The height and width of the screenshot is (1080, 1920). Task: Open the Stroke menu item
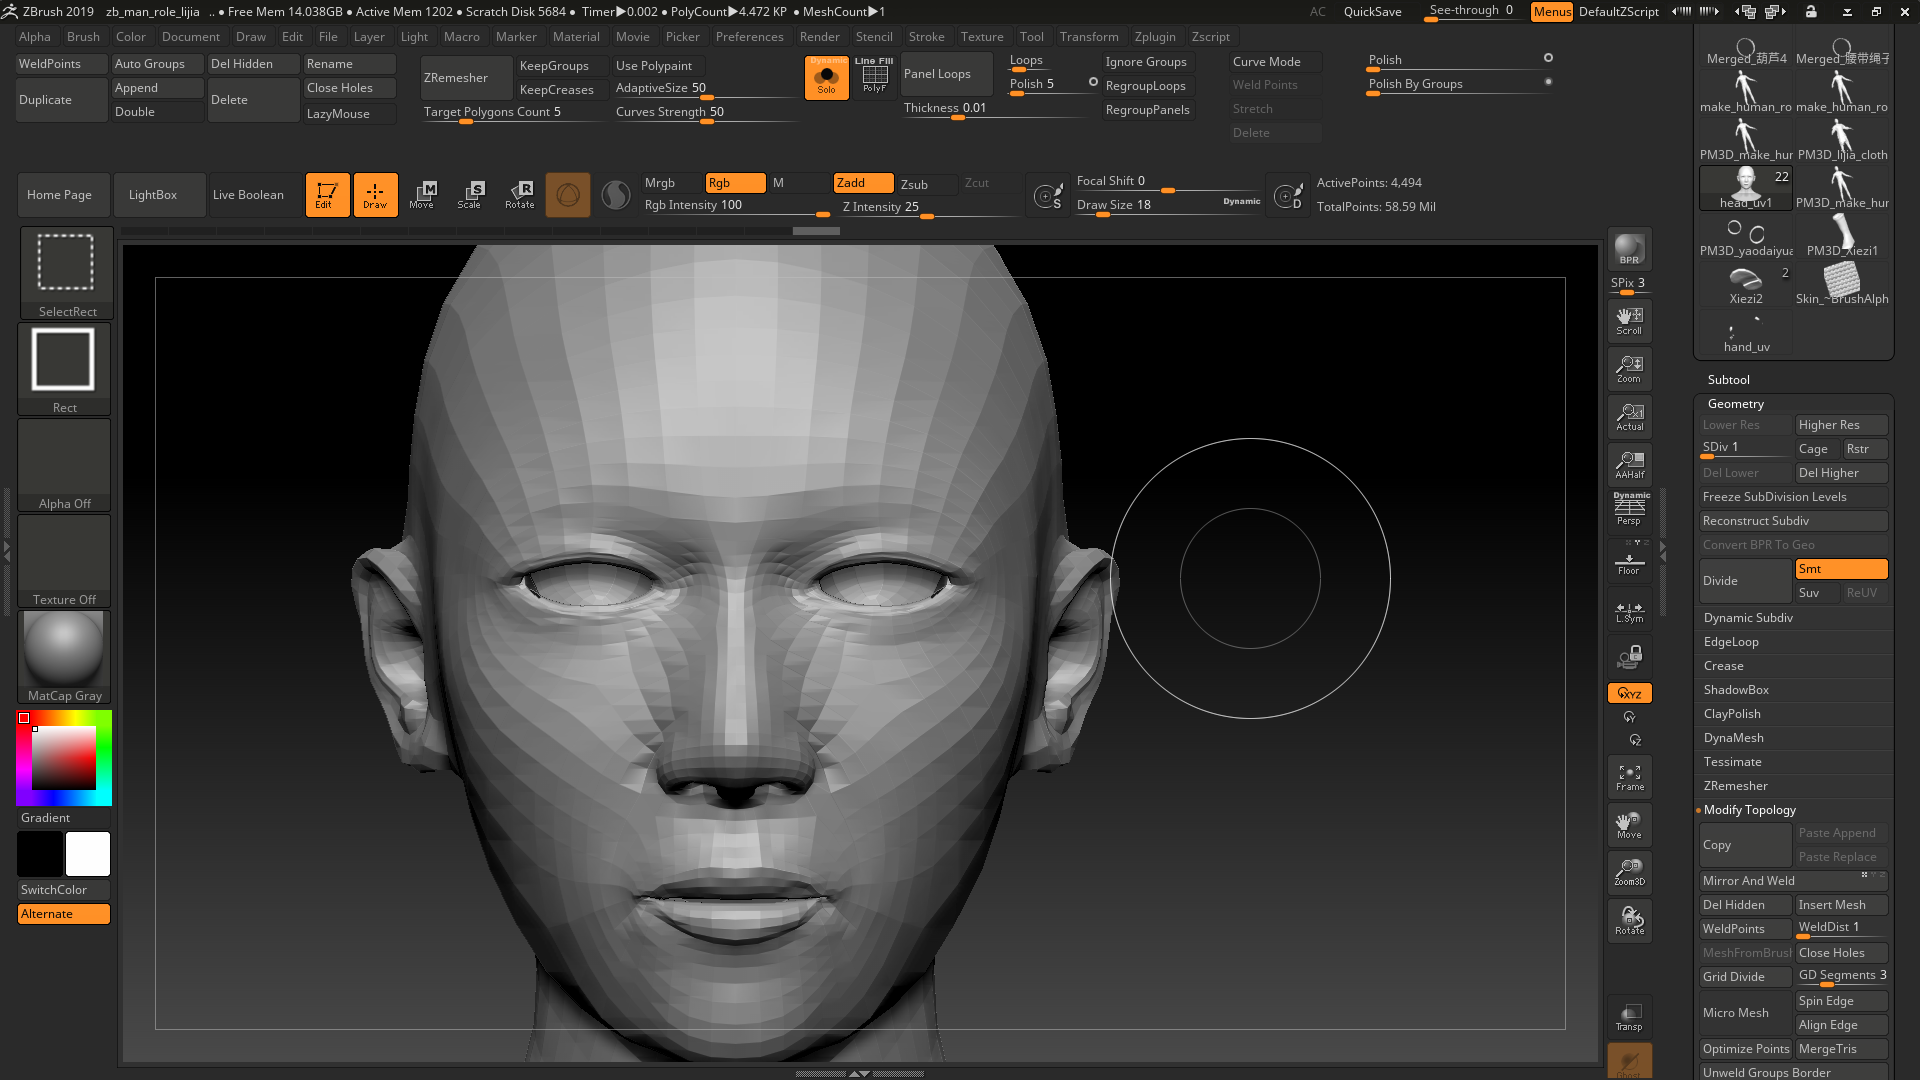click(926, 36)
